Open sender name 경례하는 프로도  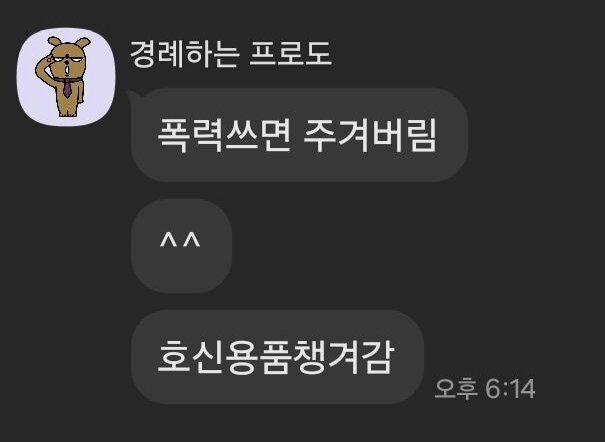coord(230,54)
